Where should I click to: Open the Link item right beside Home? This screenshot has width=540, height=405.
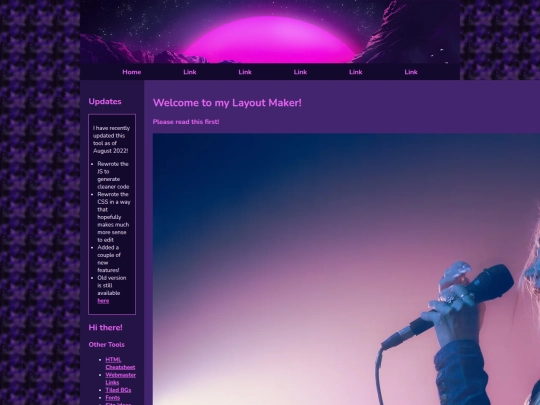tap(190, 72)
